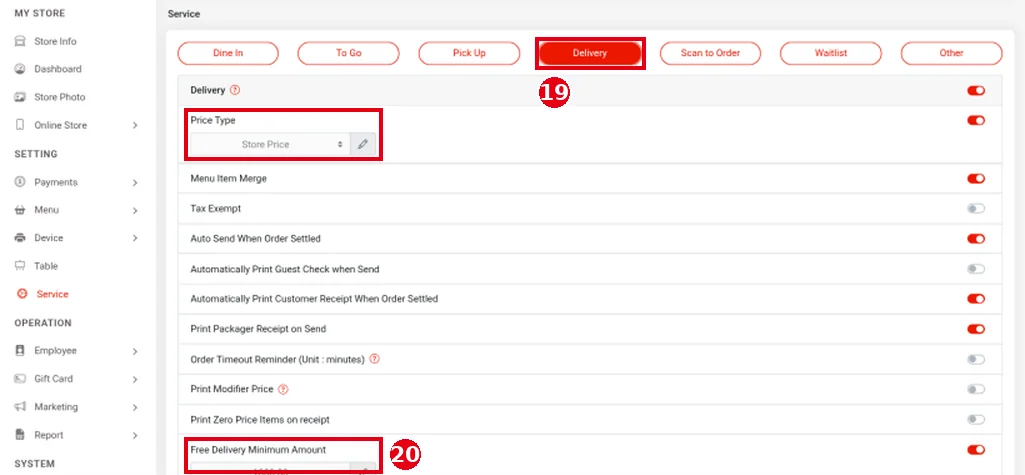Select the Delivery service tab
The width and height of the screenshot is (1025, 475).
pyautogui.click(x=590, y=53)
